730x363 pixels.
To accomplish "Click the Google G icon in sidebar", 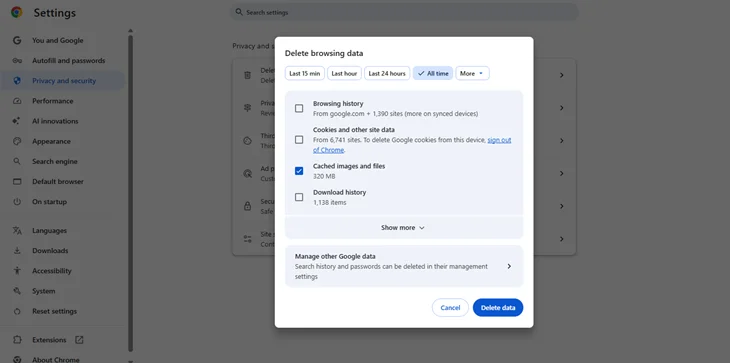I will click(x=17, y=40).
